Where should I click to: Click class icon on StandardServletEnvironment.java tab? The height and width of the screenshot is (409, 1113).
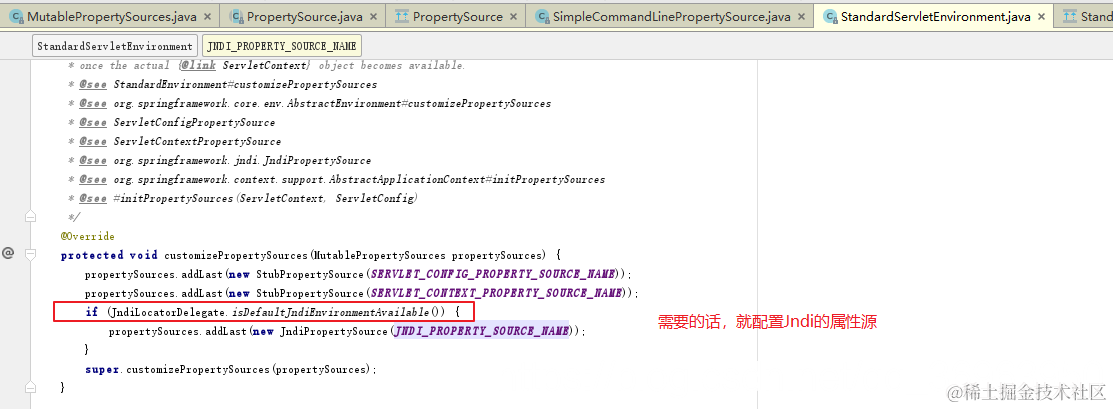pos(829,16)
